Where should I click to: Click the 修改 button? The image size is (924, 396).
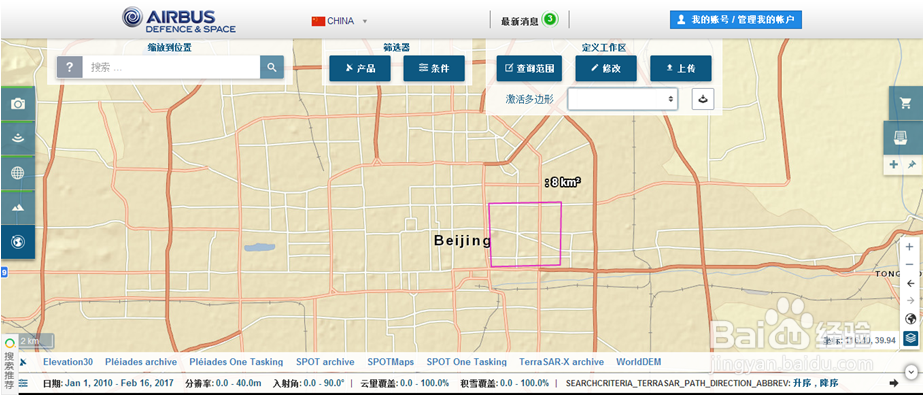tap(606, 68)
